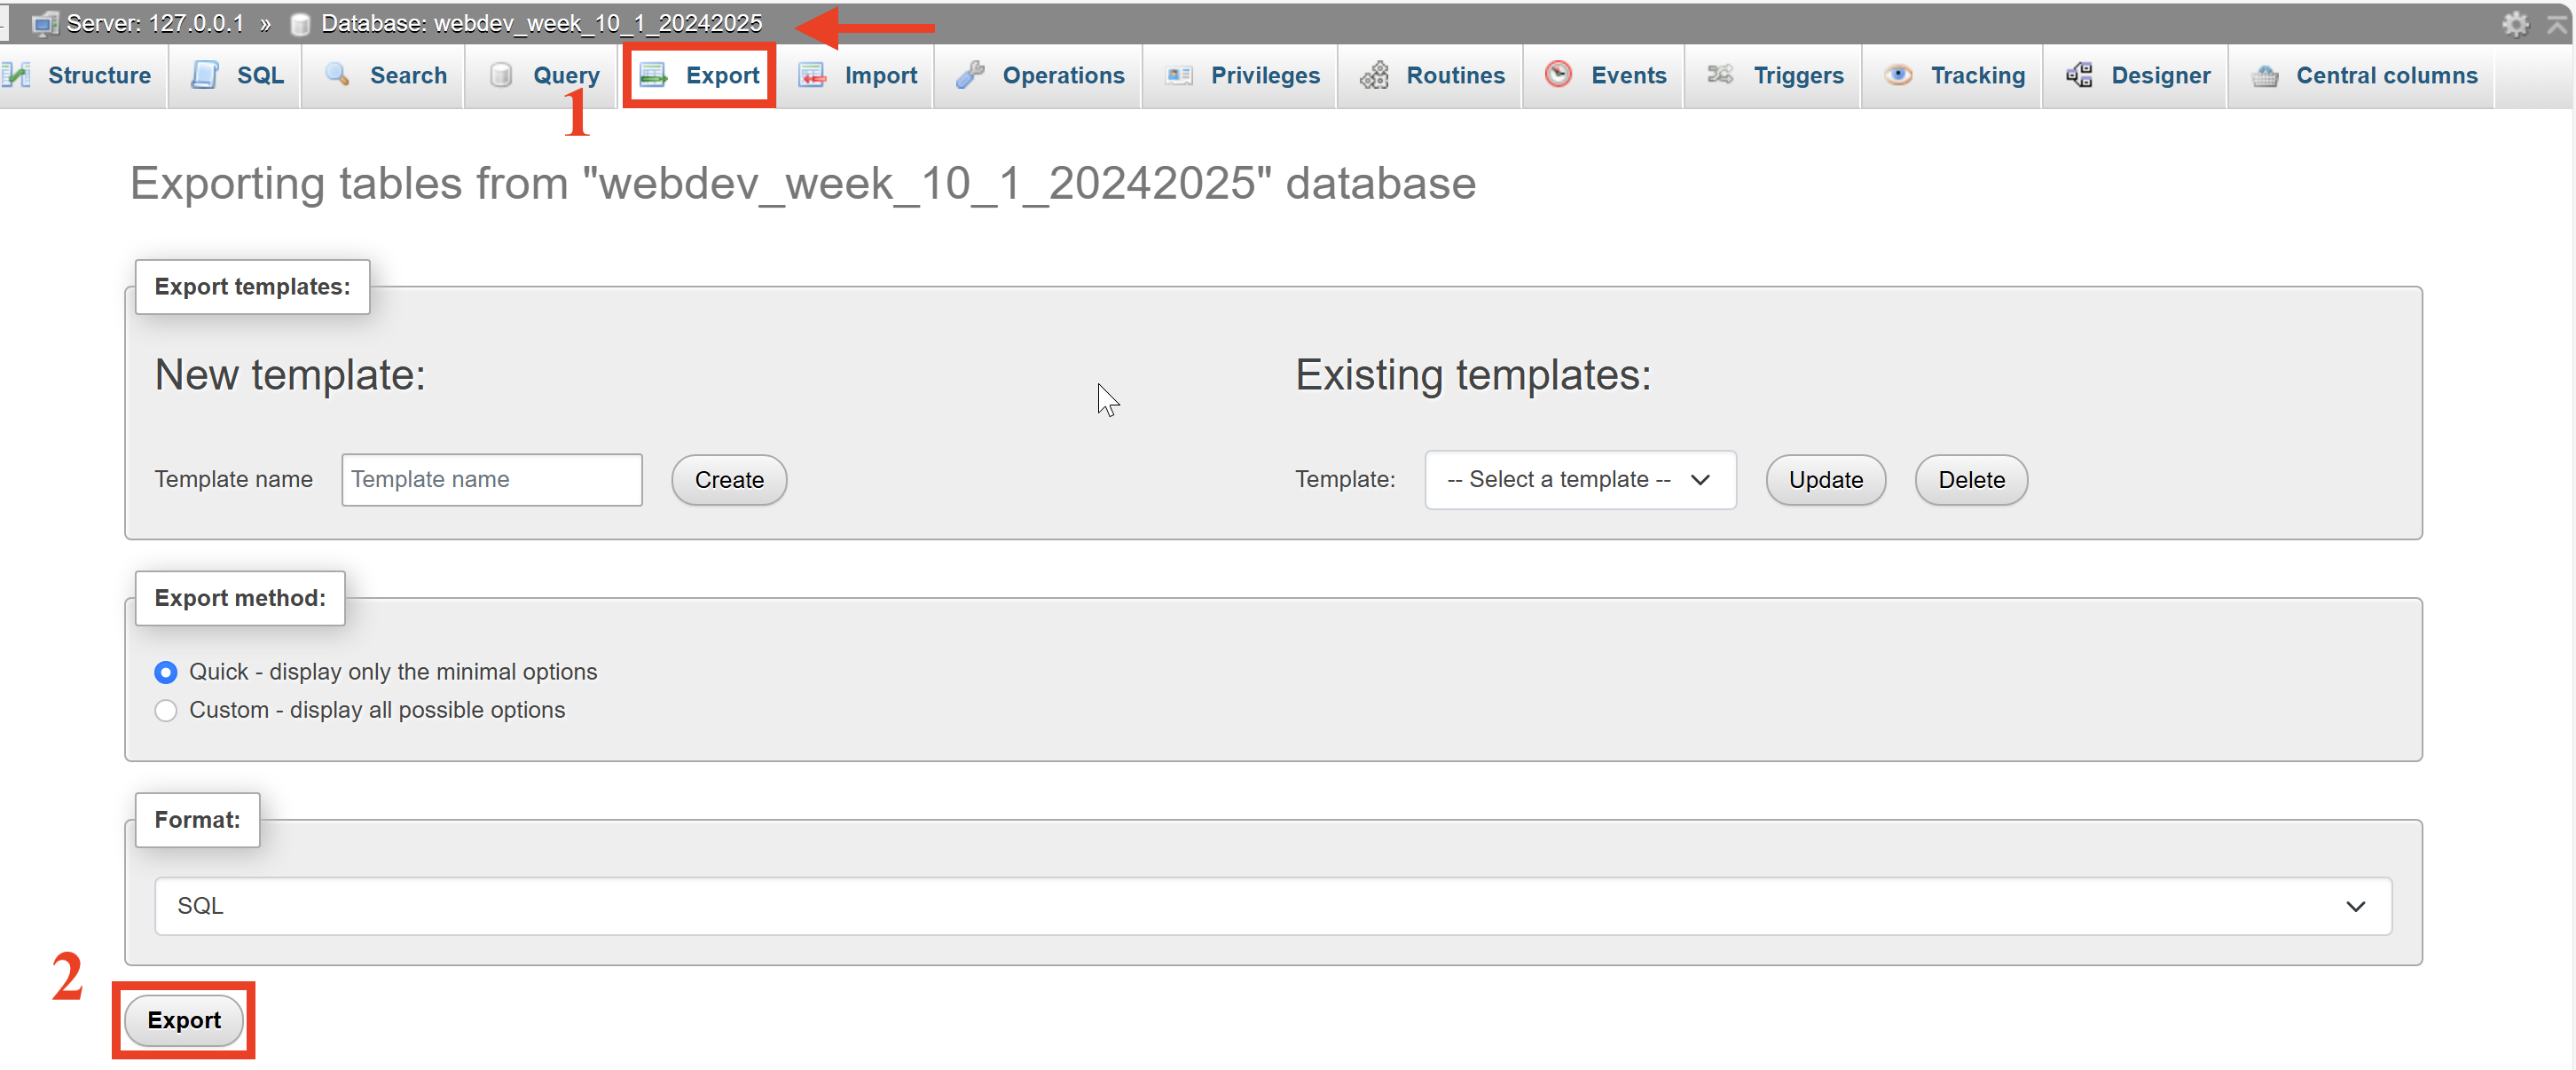Click the Server: 127.0.0.1 breadcrumb link
The image size is (2576, 1070).
click(x=155, y=24)
